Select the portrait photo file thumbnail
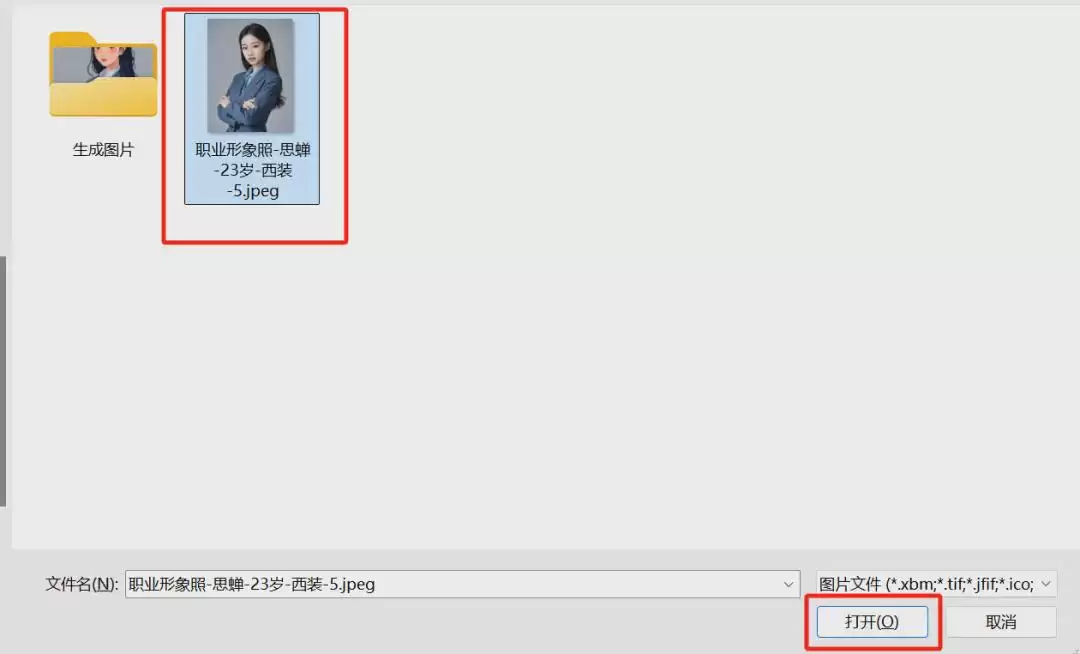 [x=251, y=75]
